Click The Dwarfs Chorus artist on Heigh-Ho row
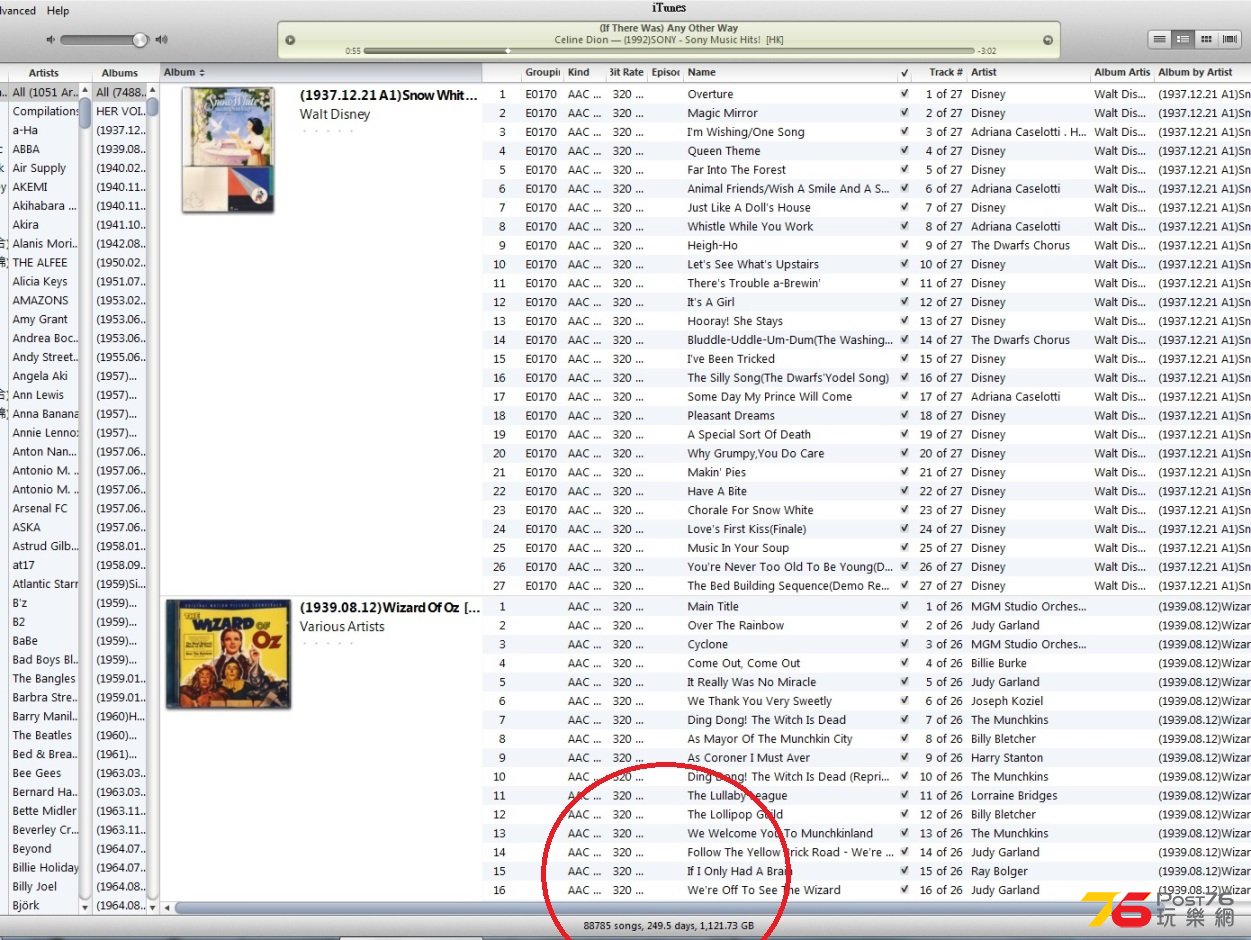1251x940 pixels. point(1020,245)
